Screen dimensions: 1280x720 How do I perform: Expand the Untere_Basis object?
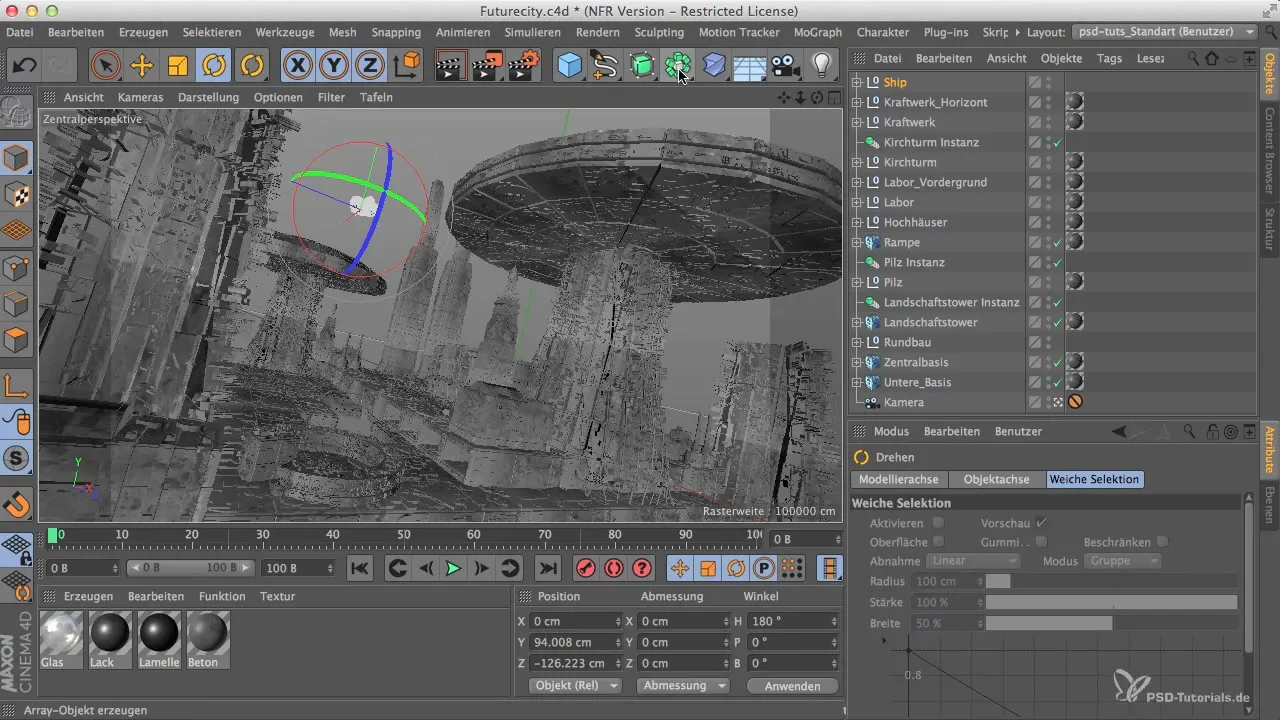pyautogui.click(x=857, y=382)
